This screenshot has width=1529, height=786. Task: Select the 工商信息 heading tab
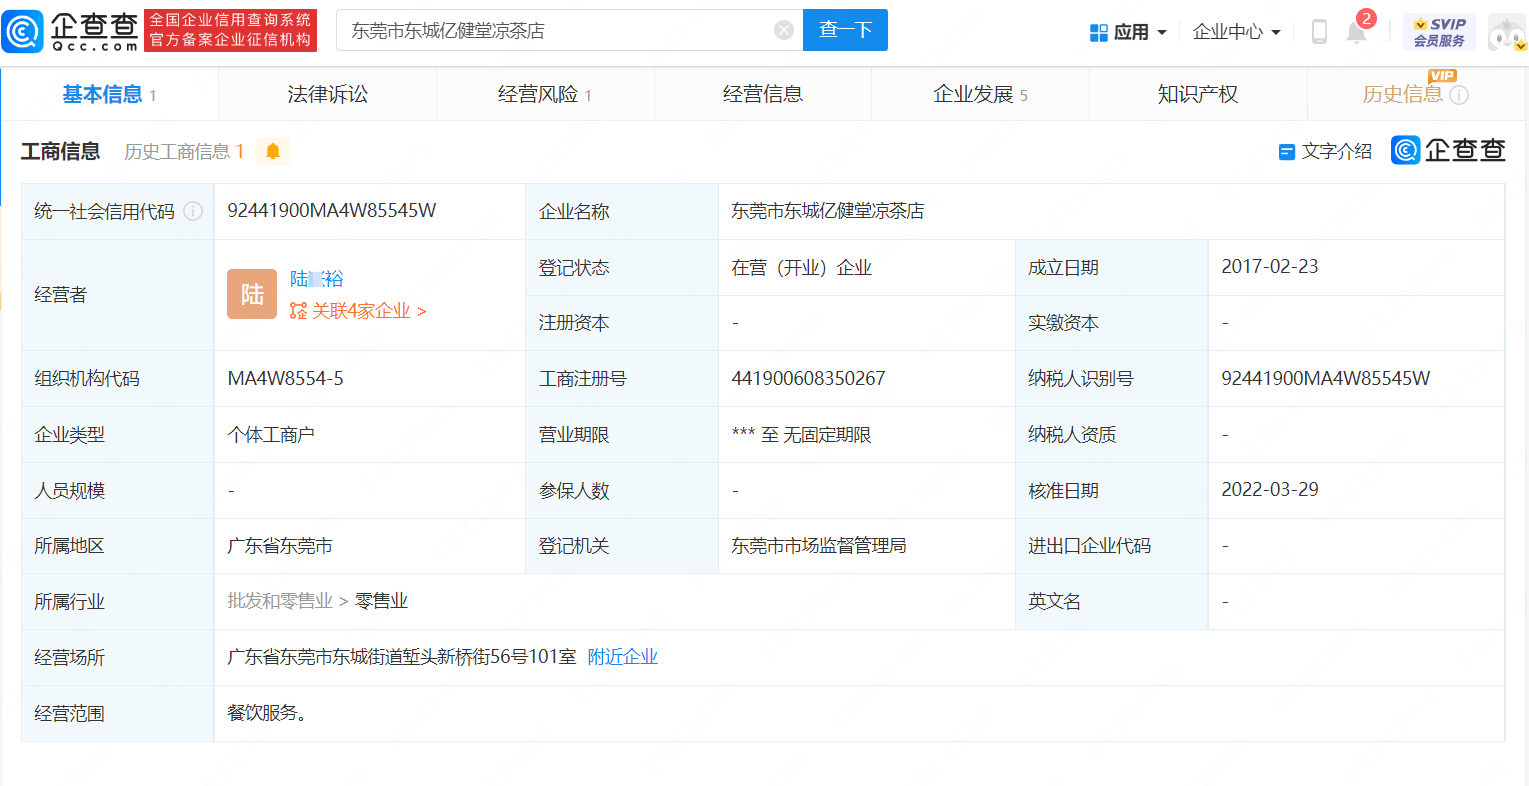pyautogui.click(x=61, y=151)
